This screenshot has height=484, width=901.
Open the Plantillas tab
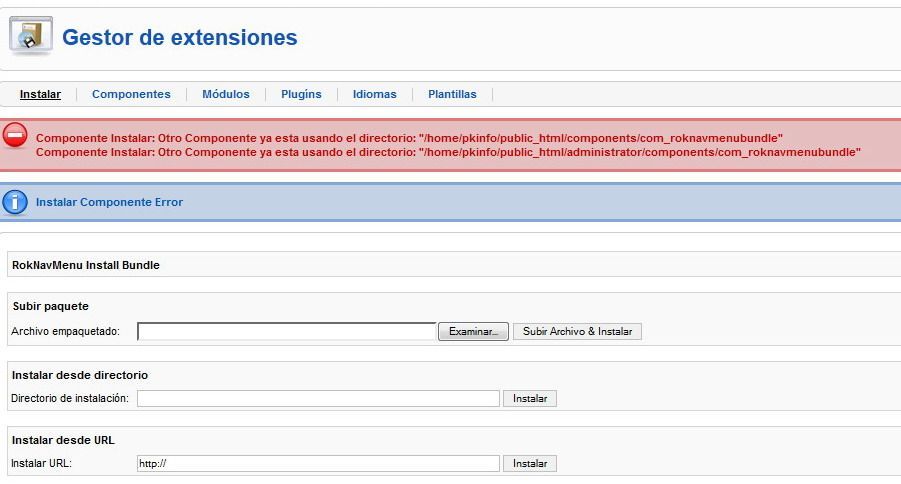coord(452,94)
